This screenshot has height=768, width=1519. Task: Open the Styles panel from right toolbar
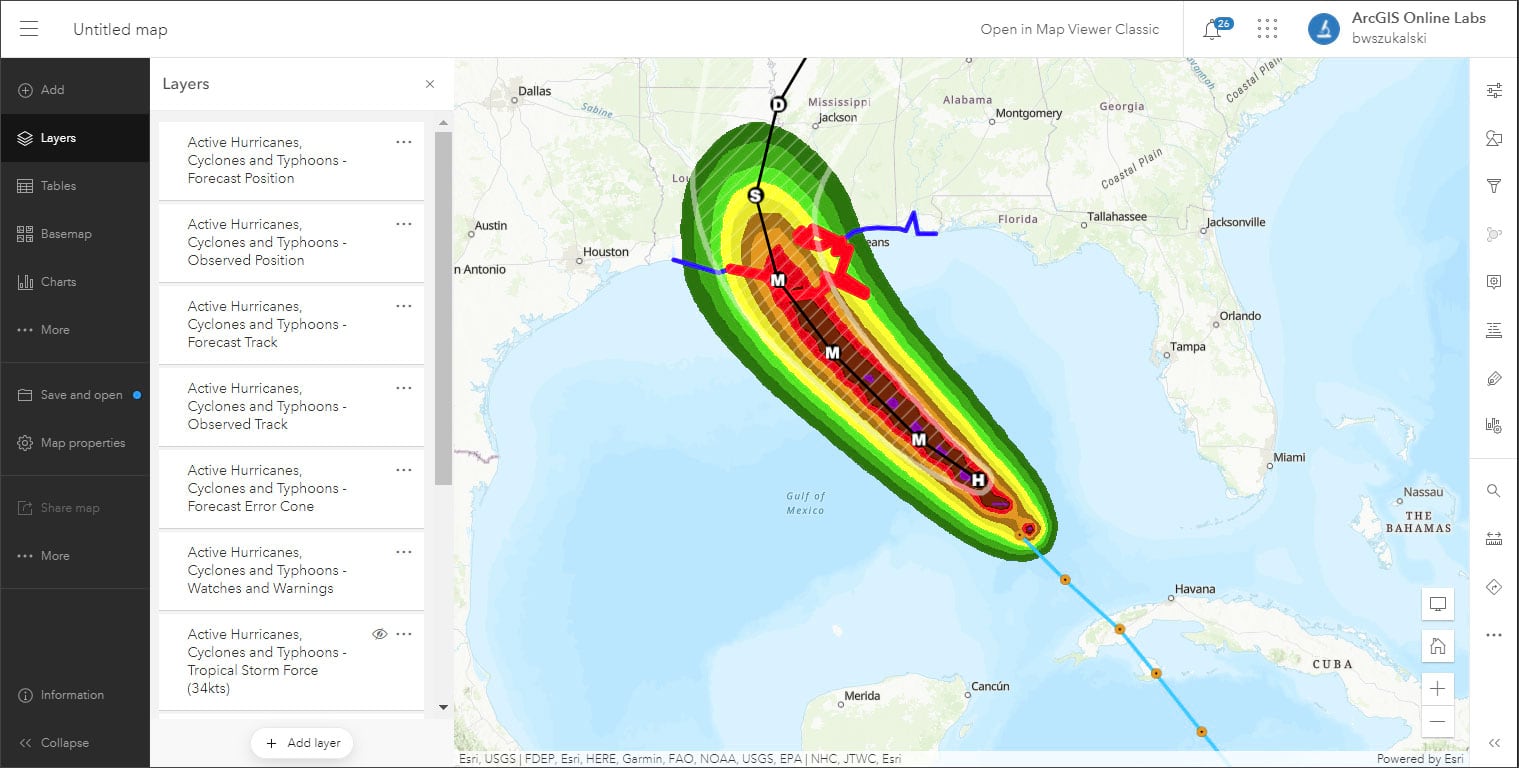[x=1493, y=138]
